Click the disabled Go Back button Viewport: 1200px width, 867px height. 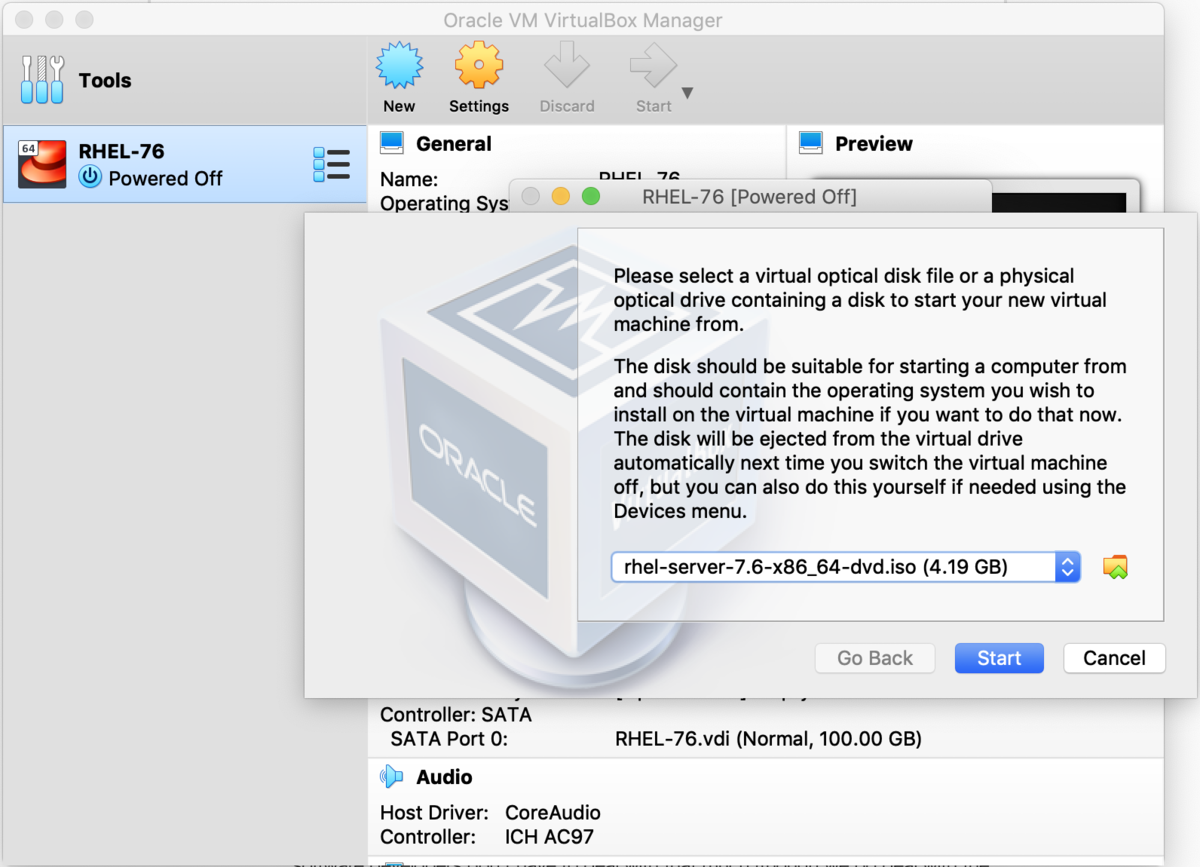[x=875, y=658]
